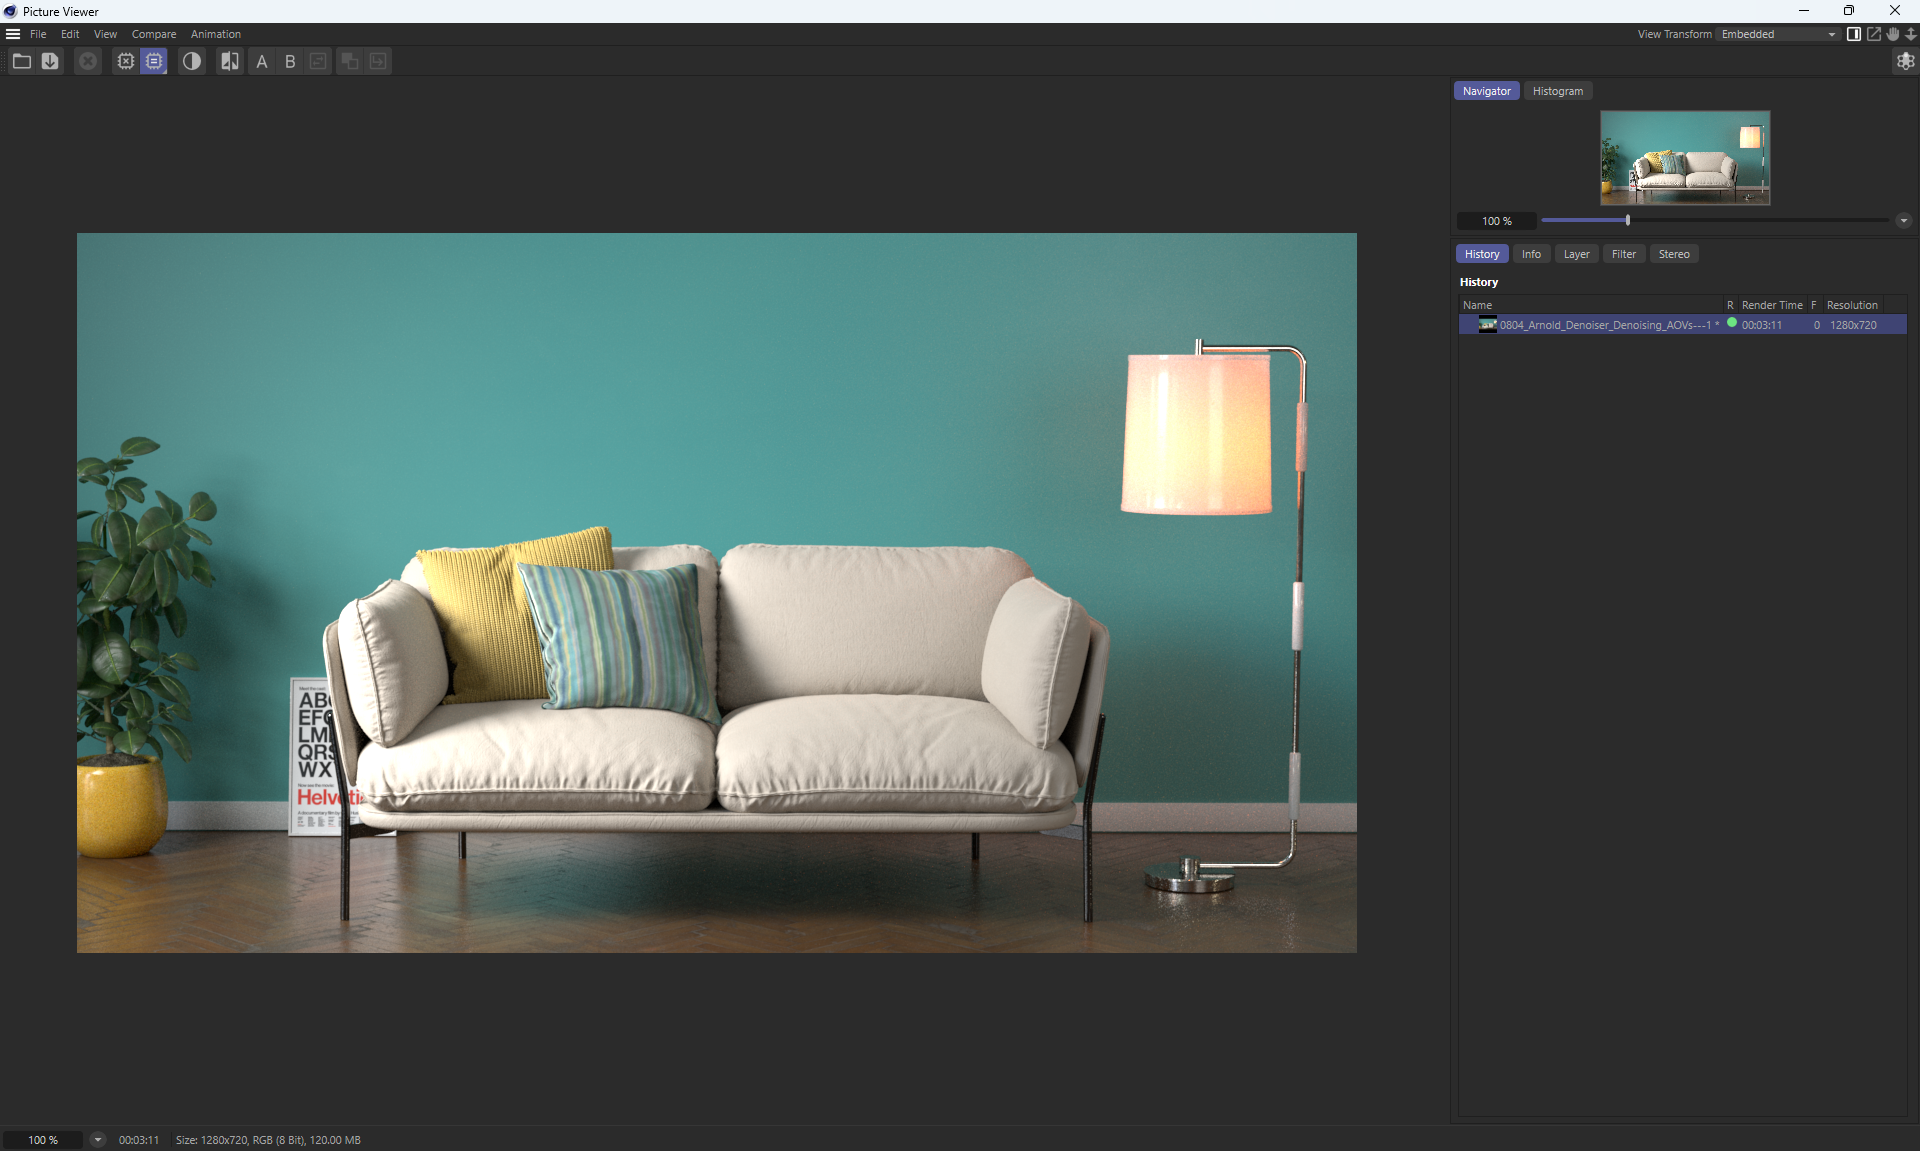The width and height of the screenshot is (1920, 1151).
Task: Open zoom dropdown arrow in status bar
Action: coord(97,1139)
